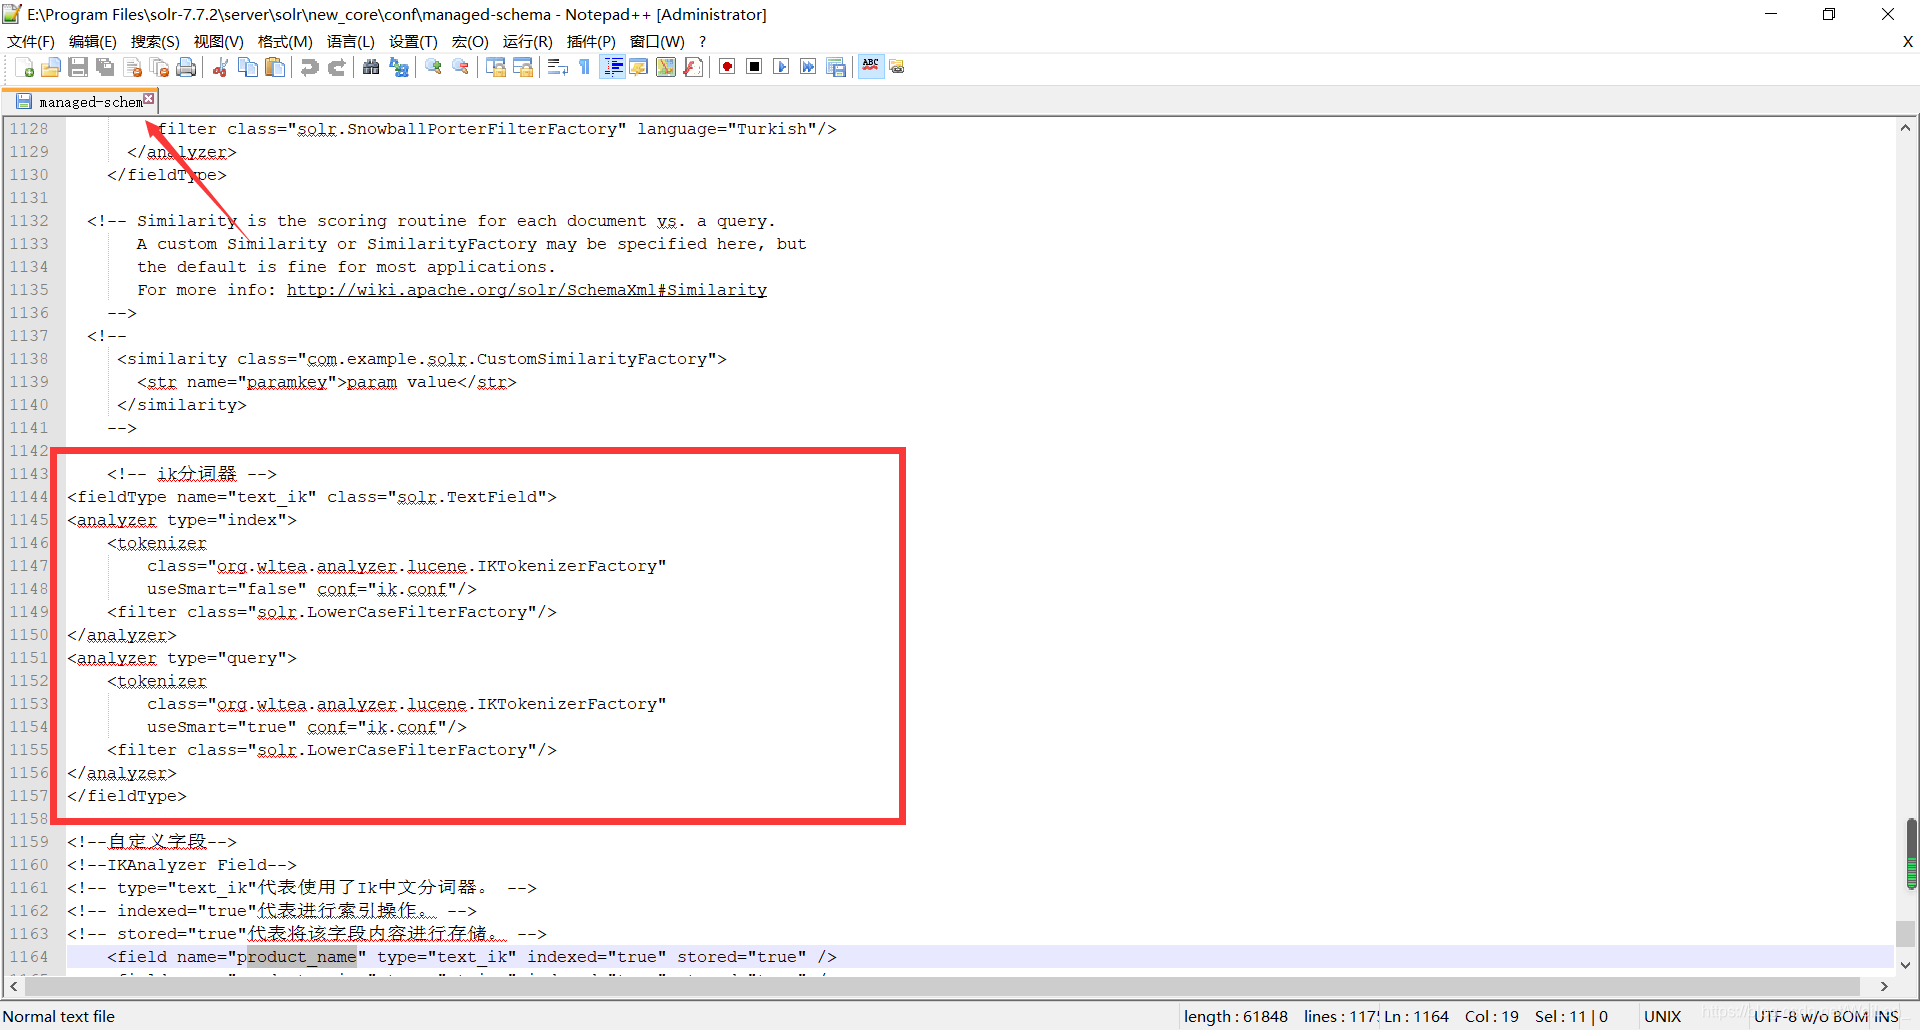The height and width of the screenshot is (1030, 1920).
Task: Click 'length : 61848' in status bar
Action: pos(1236,1016)
